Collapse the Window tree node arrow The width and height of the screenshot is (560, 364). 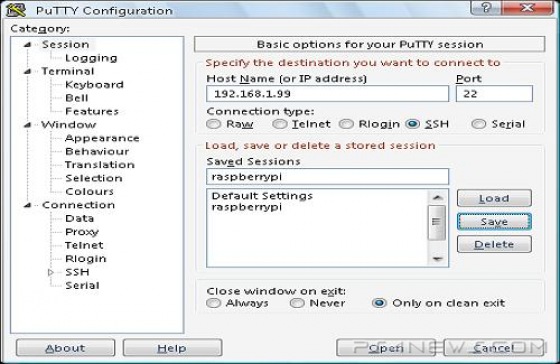28,125
